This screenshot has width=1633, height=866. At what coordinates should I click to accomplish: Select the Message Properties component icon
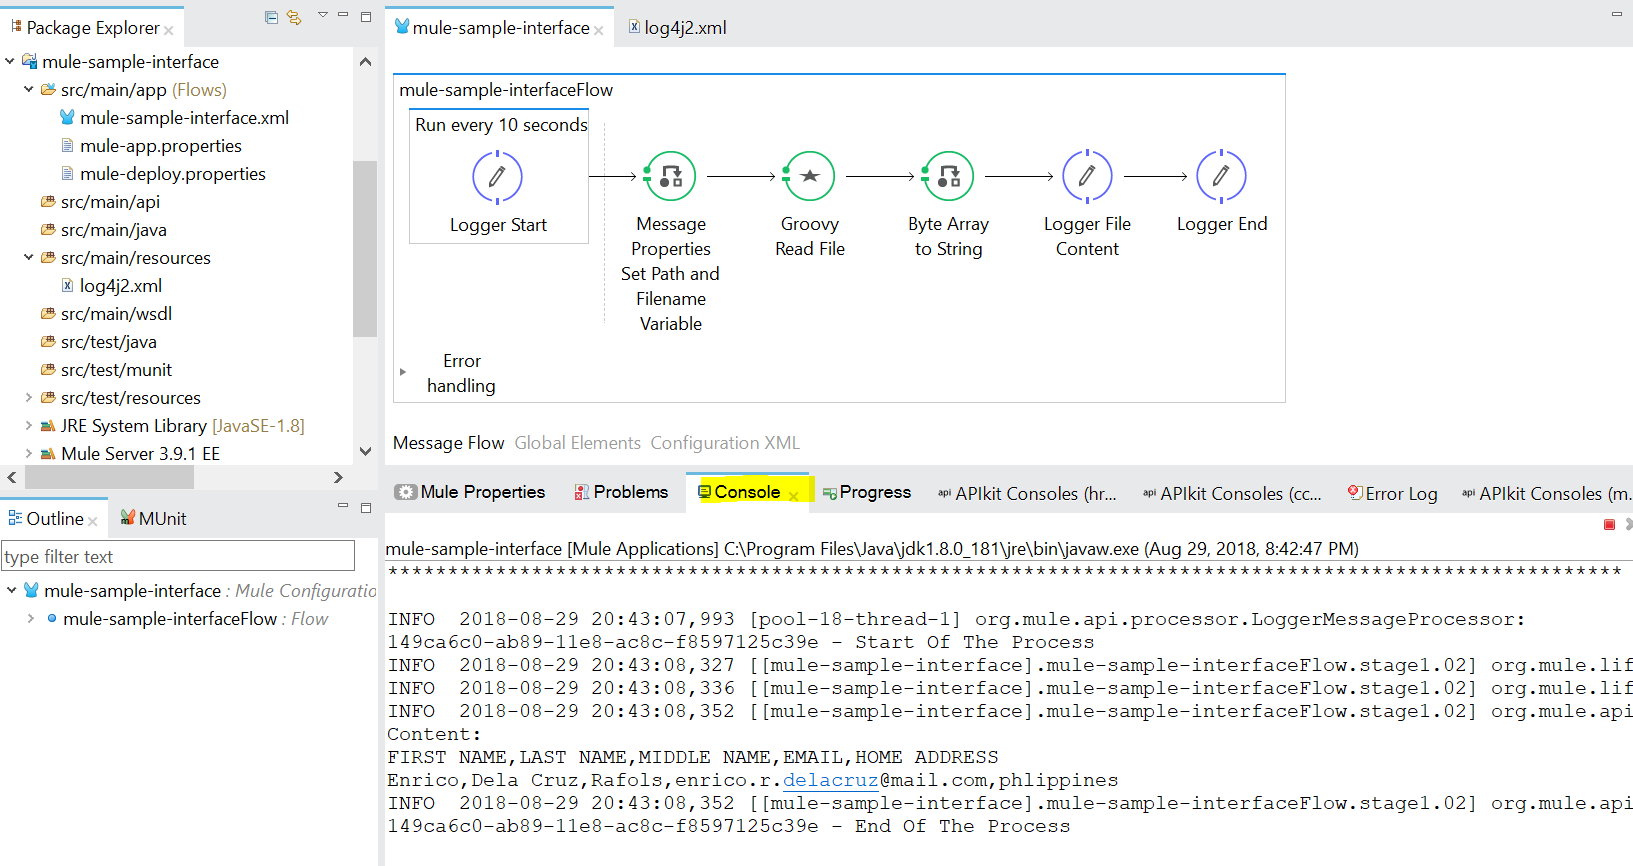pyautogui.click(x=670, y=176)
